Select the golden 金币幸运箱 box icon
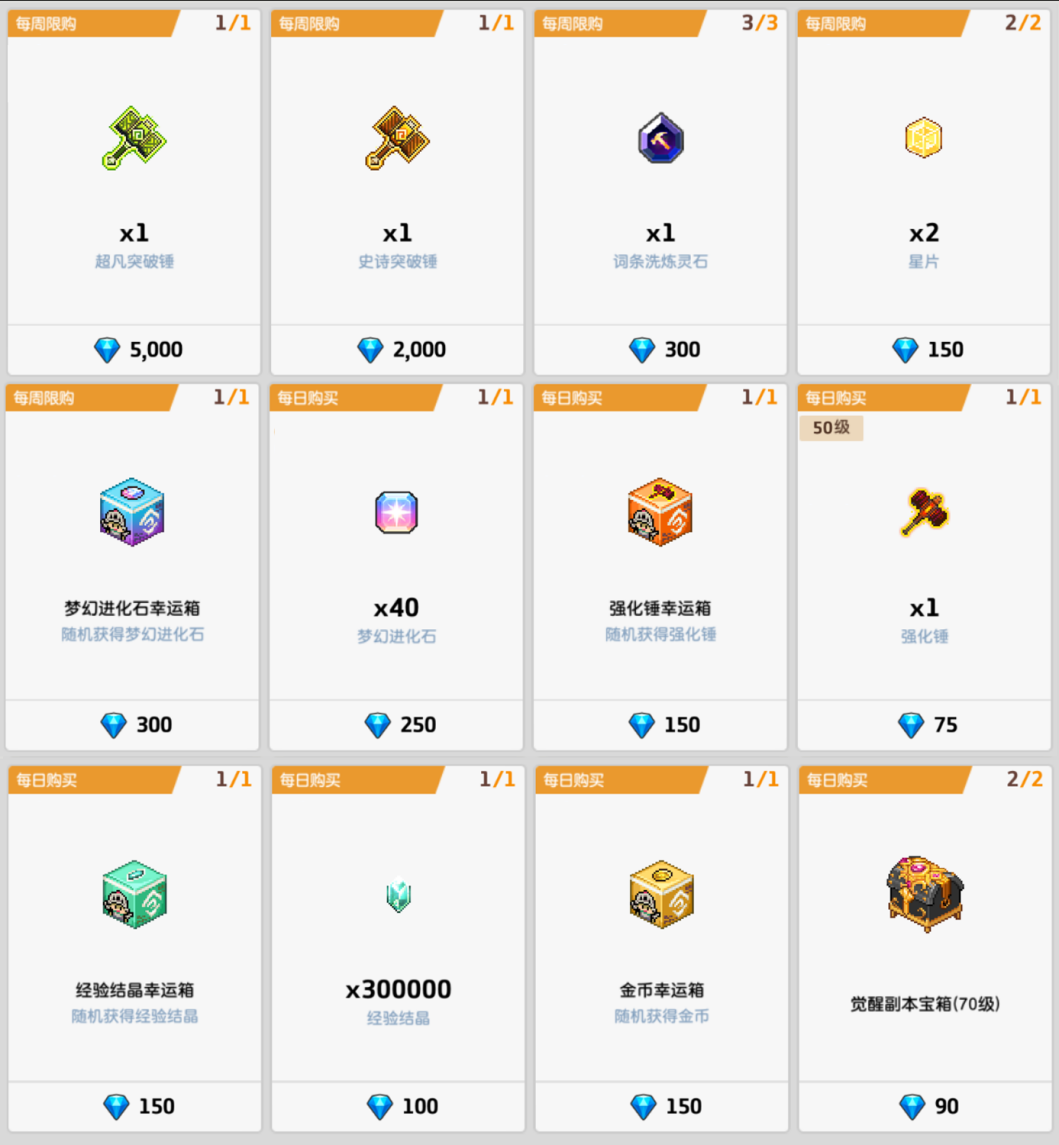This screenshot has height=1145, width=1059. [662, 895]
